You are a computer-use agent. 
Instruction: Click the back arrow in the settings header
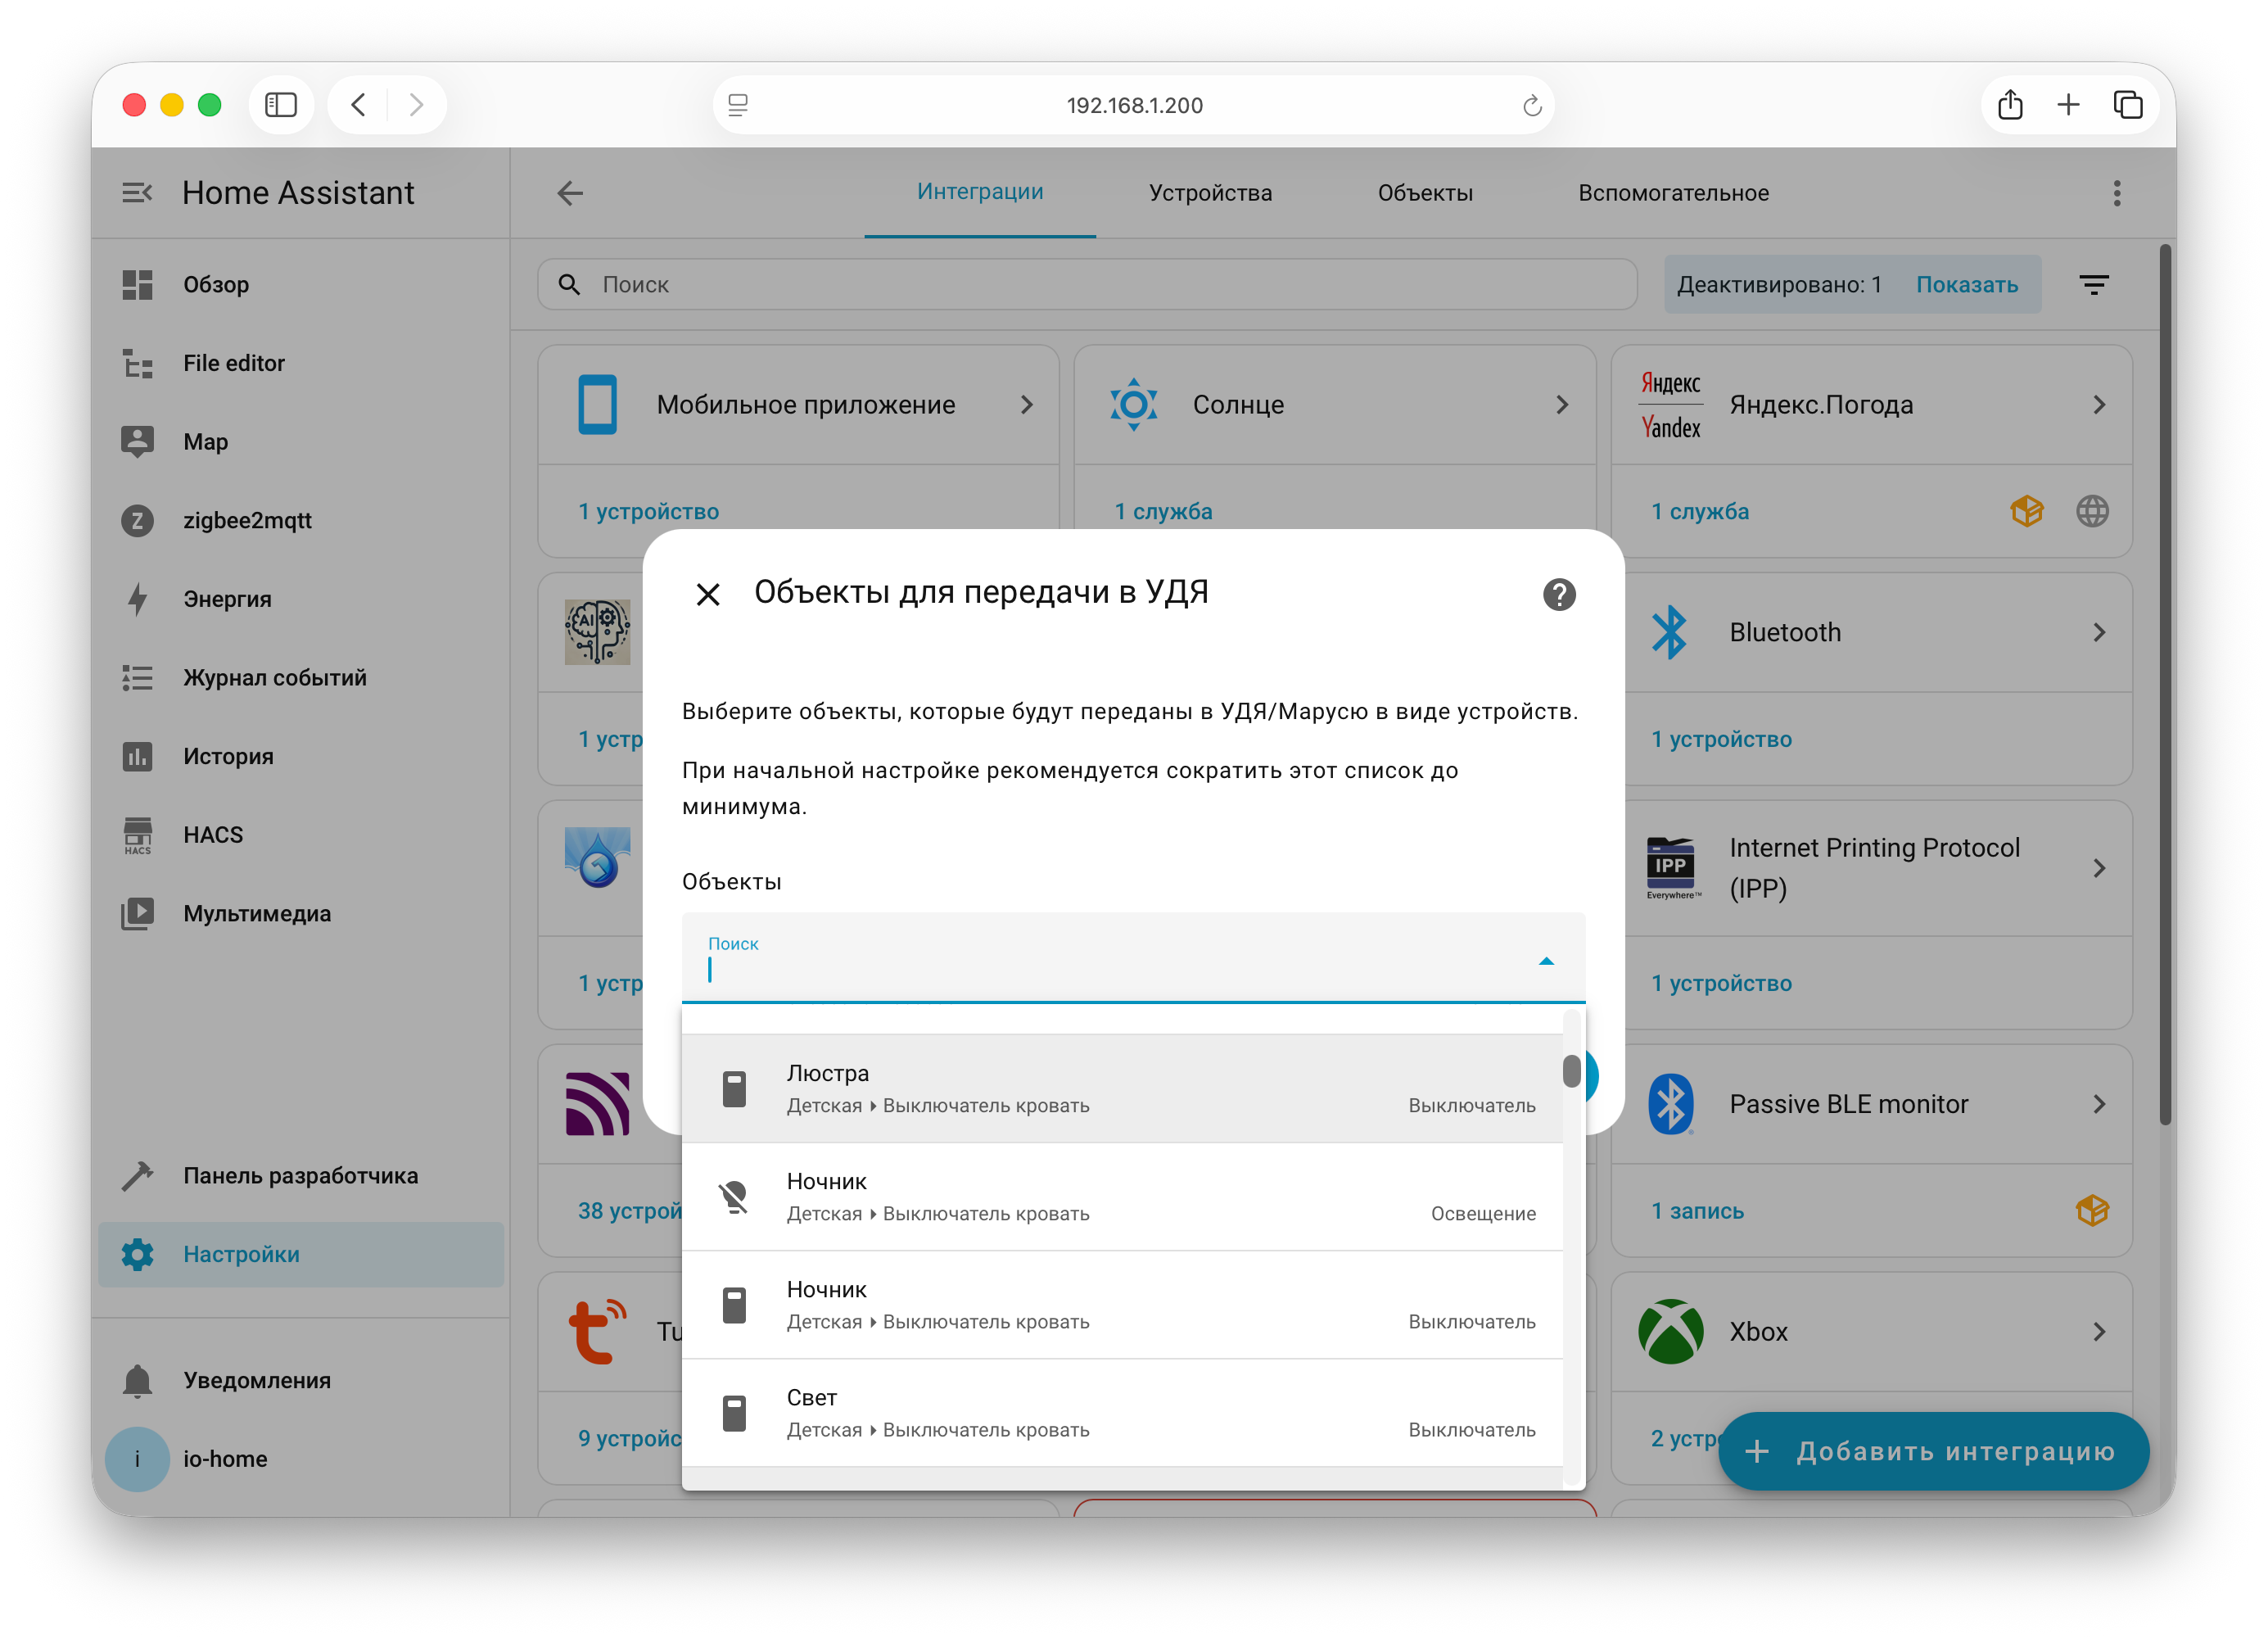point(570,193)
